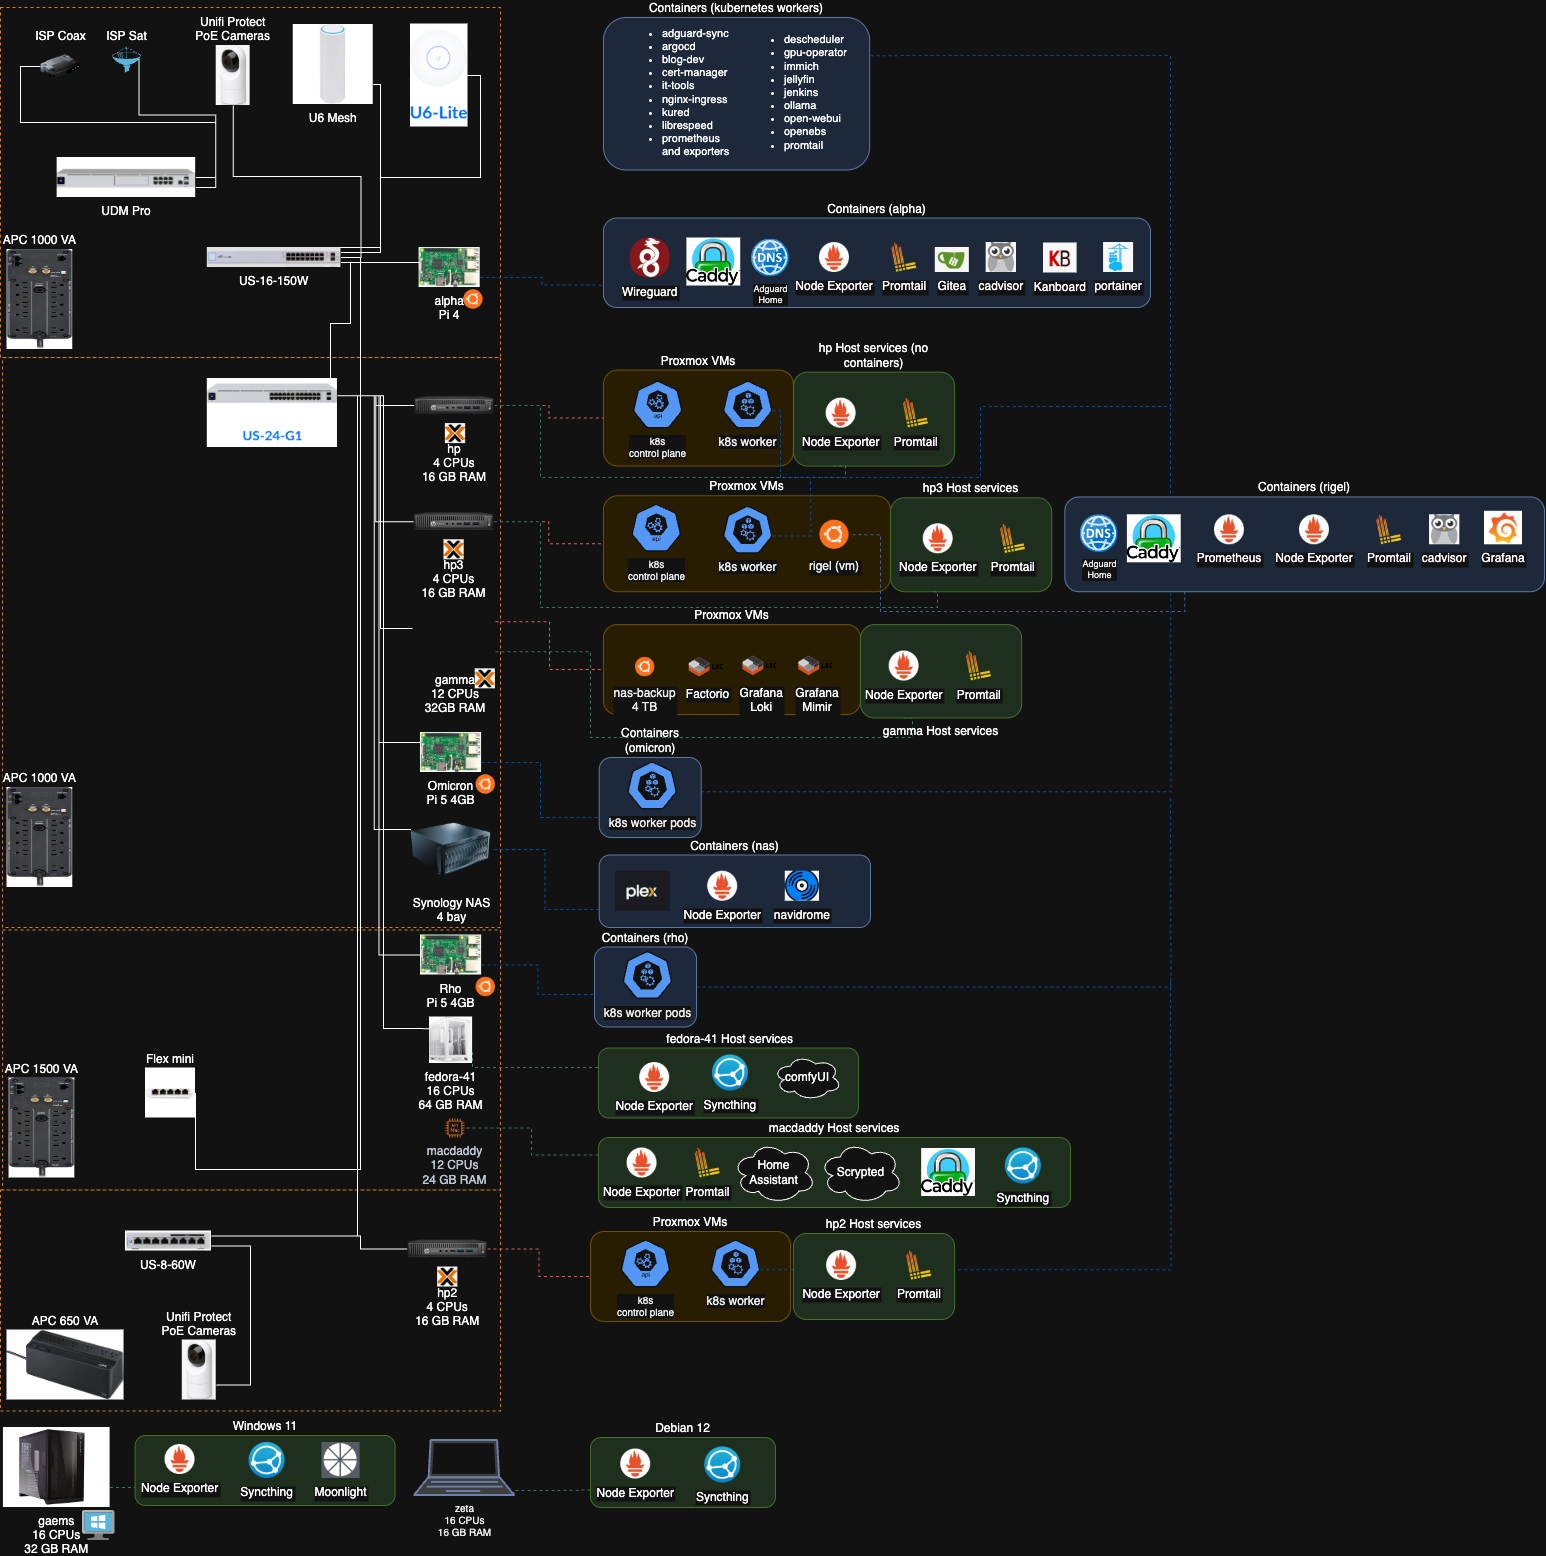
Task: Click the UDM Pro router image
Action: click(125, 178)
